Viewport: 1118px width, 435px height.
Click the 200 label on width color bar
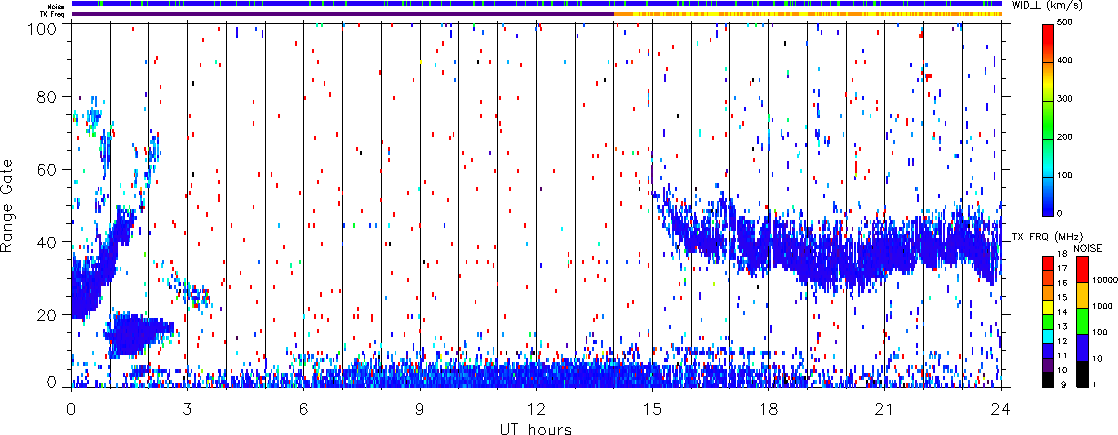pos(1067,139)
